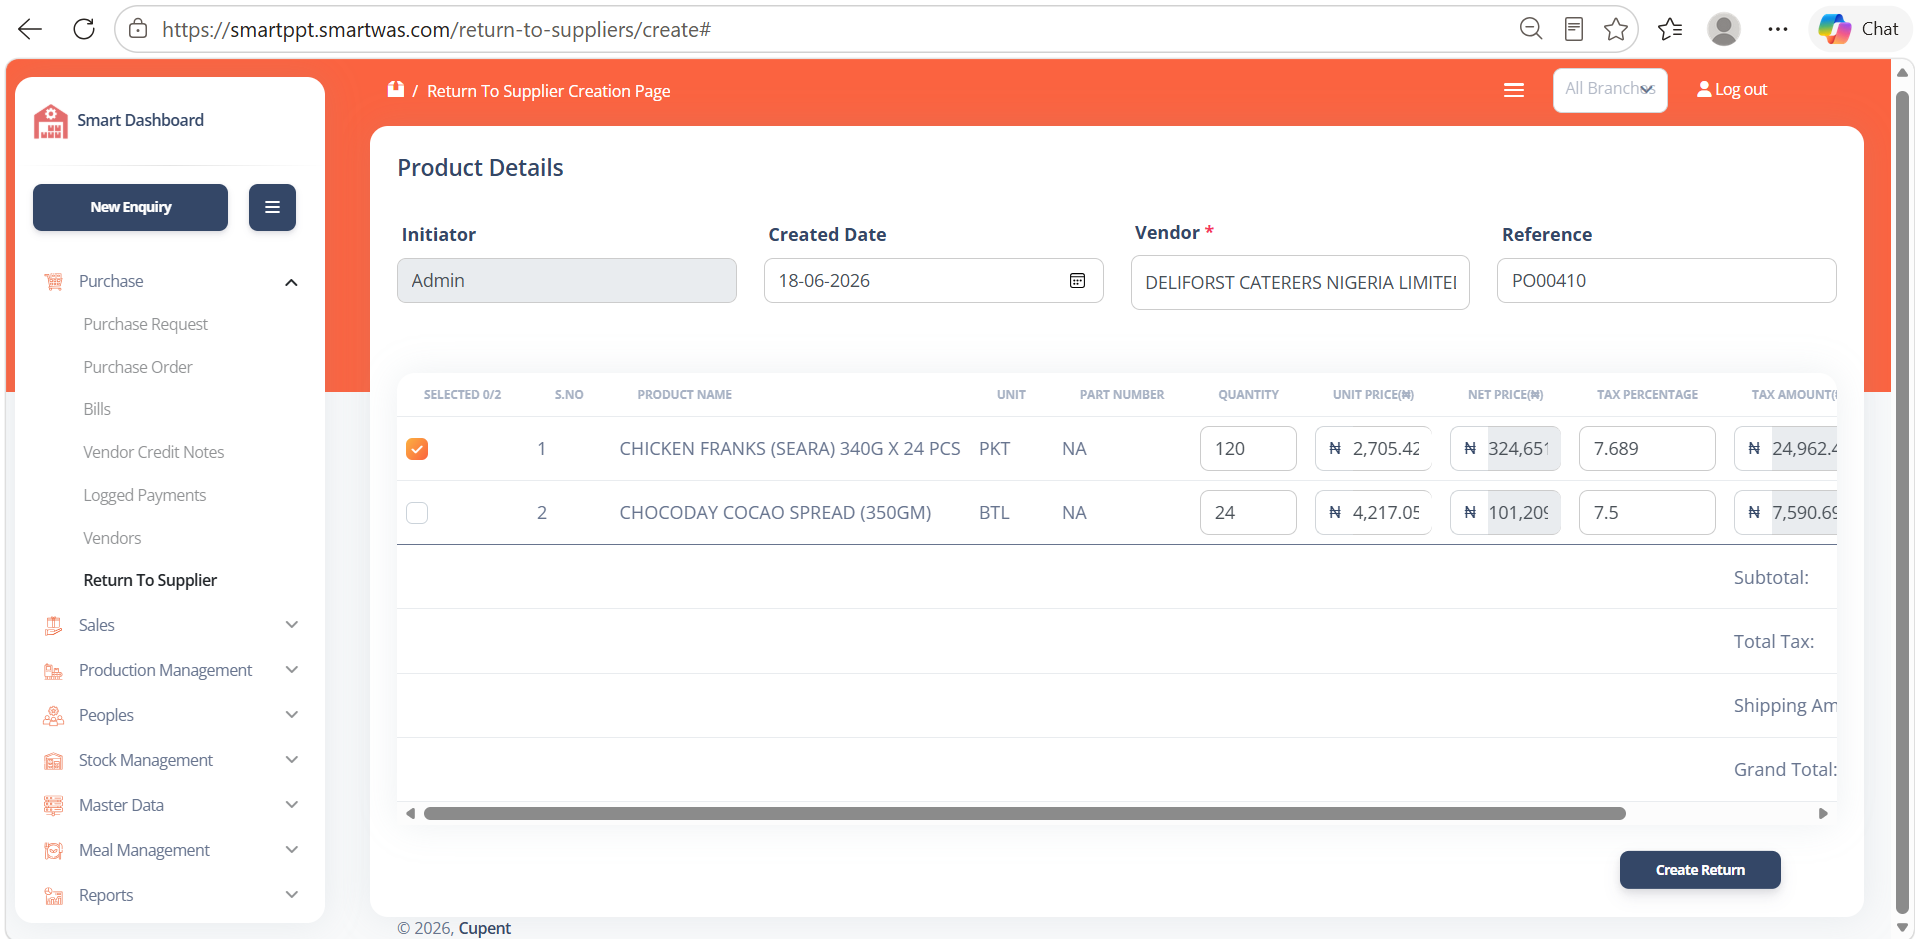Expand the Stock Management chevron
Screen dimensions: 1918x939
pos(292,760)
